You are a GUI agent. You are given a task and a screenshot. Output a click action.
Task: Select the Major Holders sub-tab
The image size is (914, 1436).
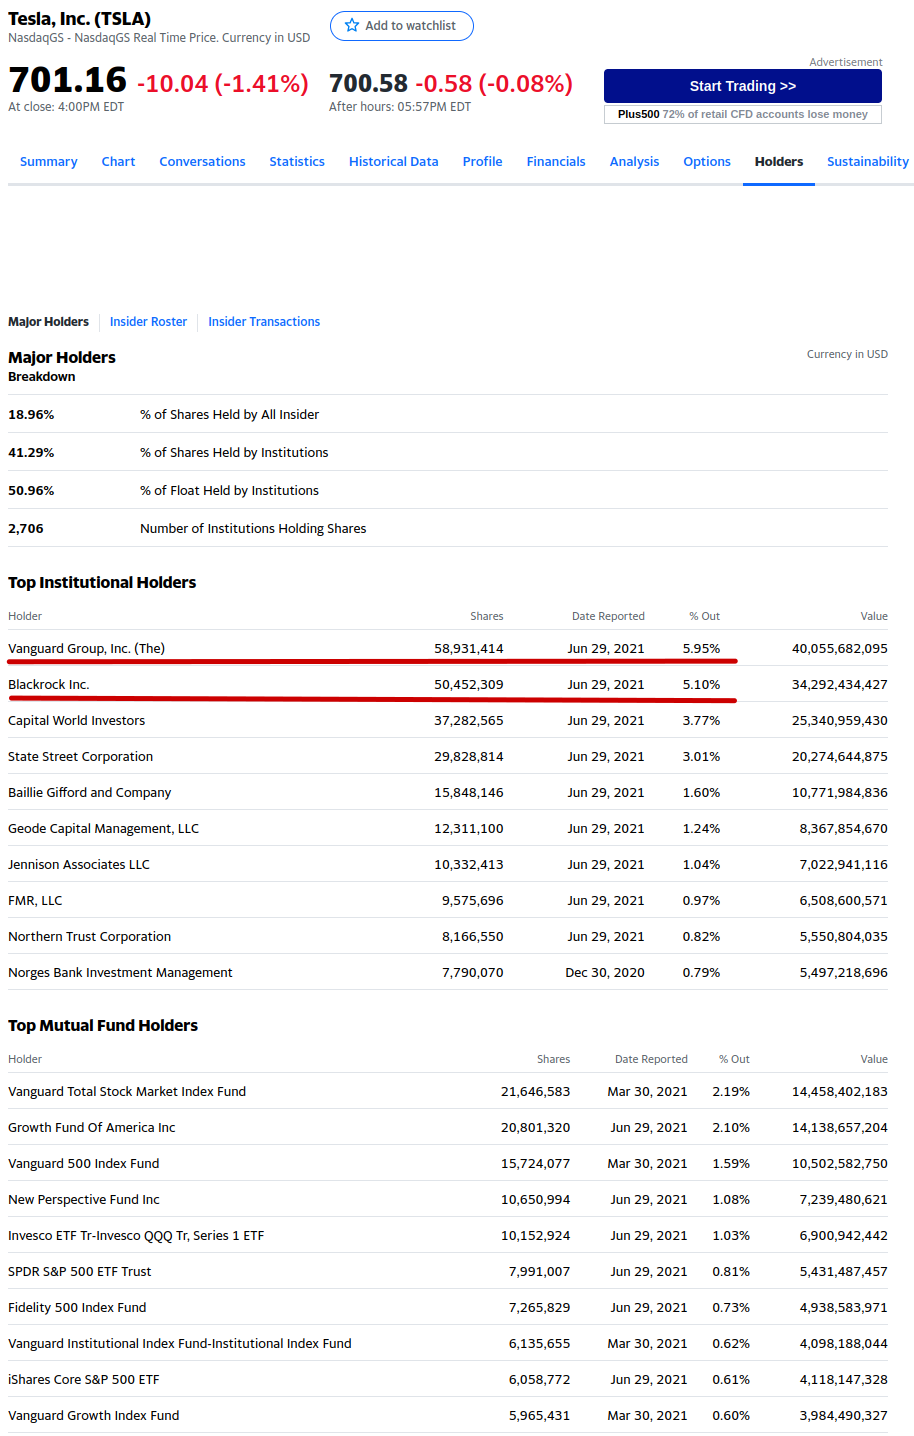(48, 322)
